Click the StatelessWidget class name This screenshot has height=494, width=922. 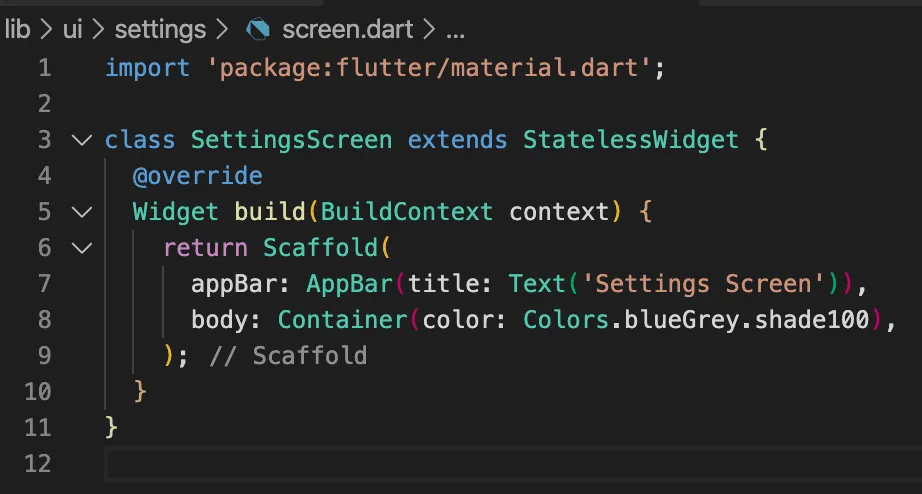631,140
